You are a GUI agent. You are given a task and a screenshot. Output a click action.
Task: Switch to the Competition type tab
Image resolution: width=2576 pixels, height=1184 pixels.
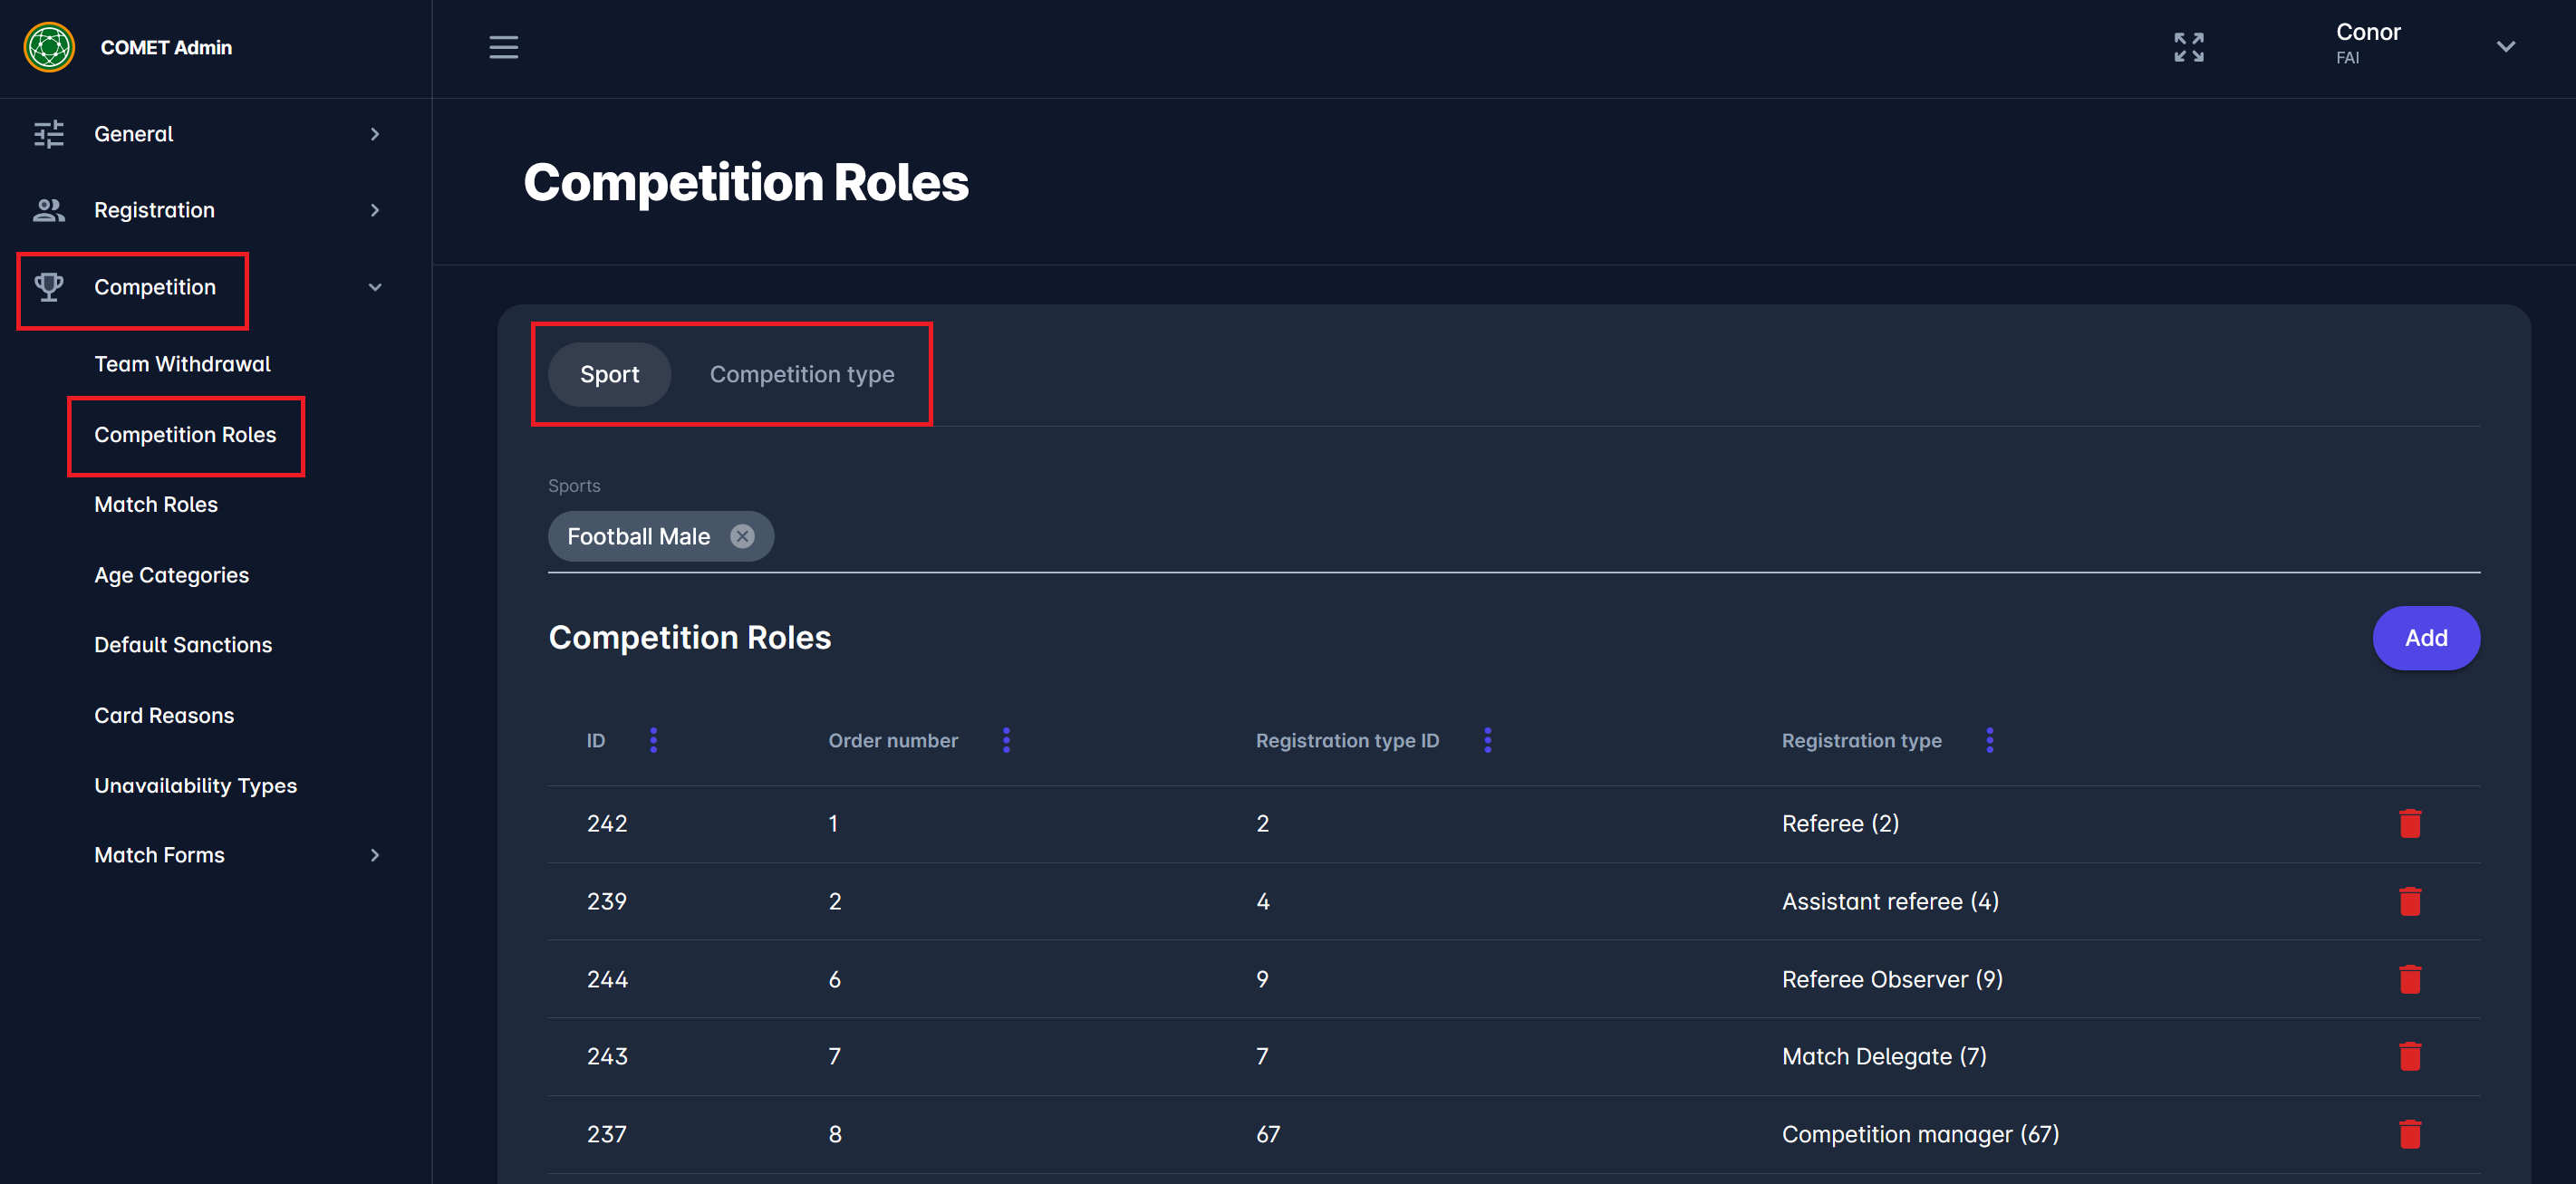click(x=801, y=374)
